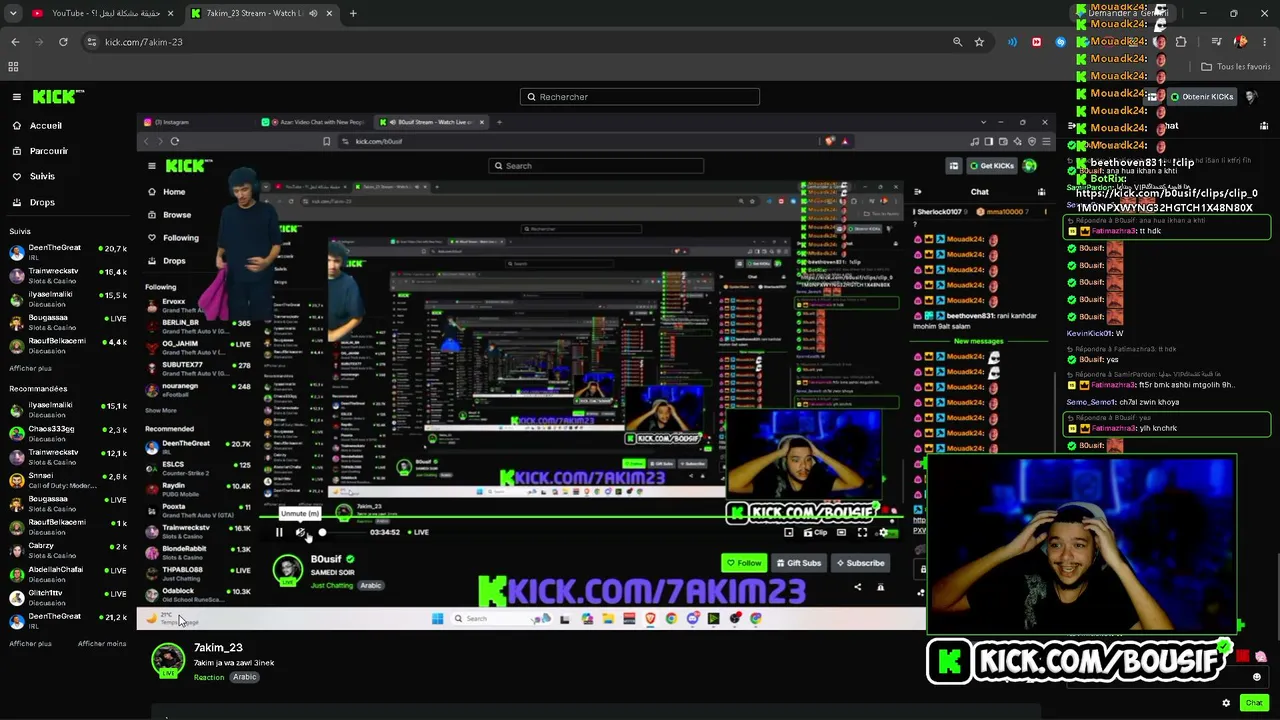Open Trainwreckstv under the Suivis list
The width and height of the screenshot is (1280, 720).
click(66, 275)
